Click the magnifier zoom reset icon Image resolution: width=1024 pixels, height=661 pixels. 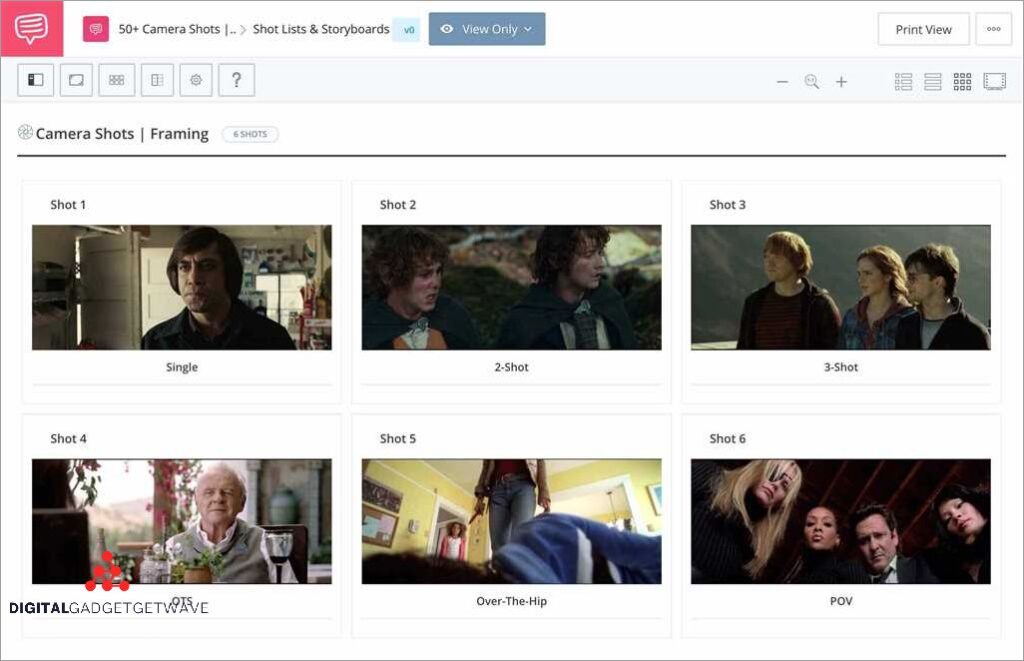coord(811,82)
